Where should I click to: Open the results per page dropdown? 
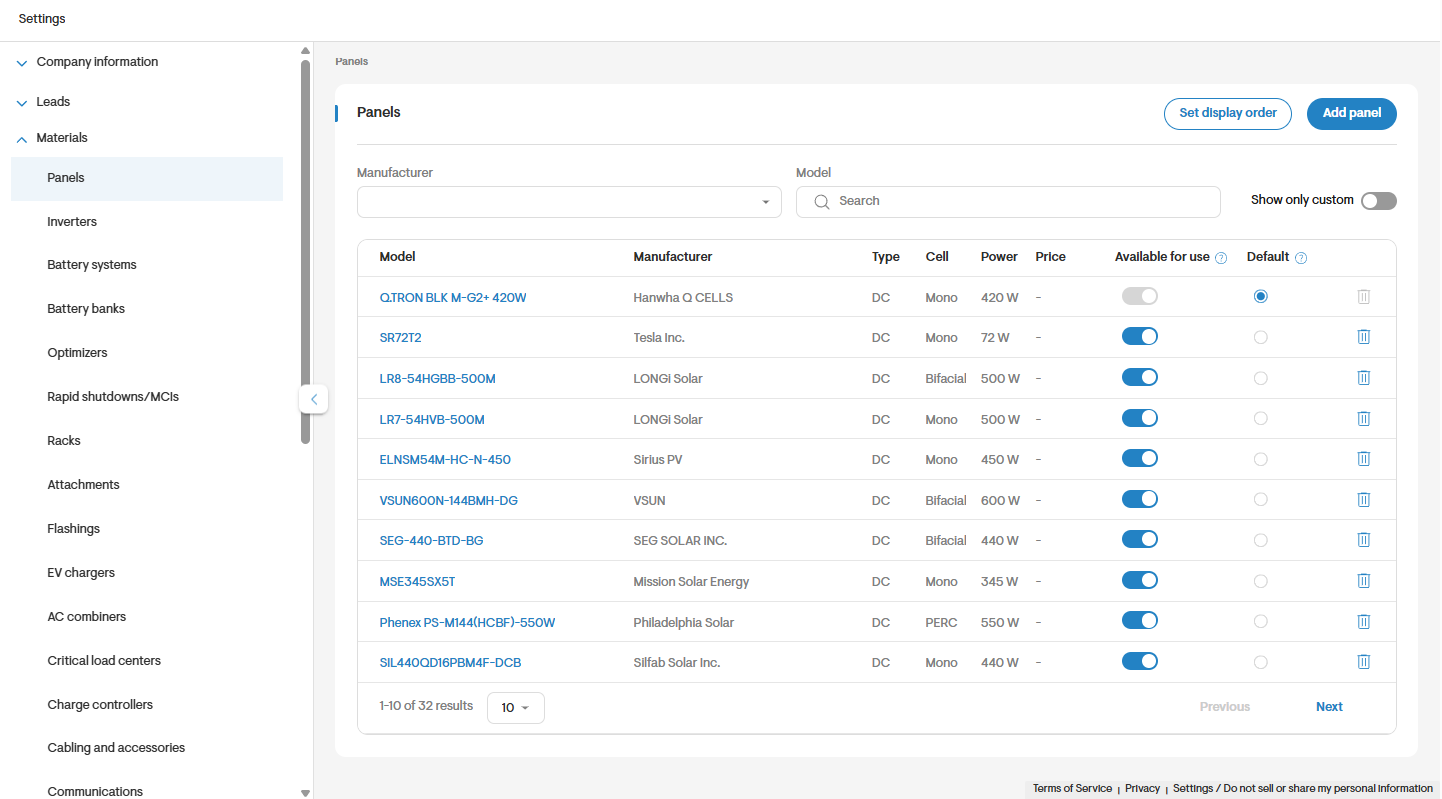(x=516, y=708)
